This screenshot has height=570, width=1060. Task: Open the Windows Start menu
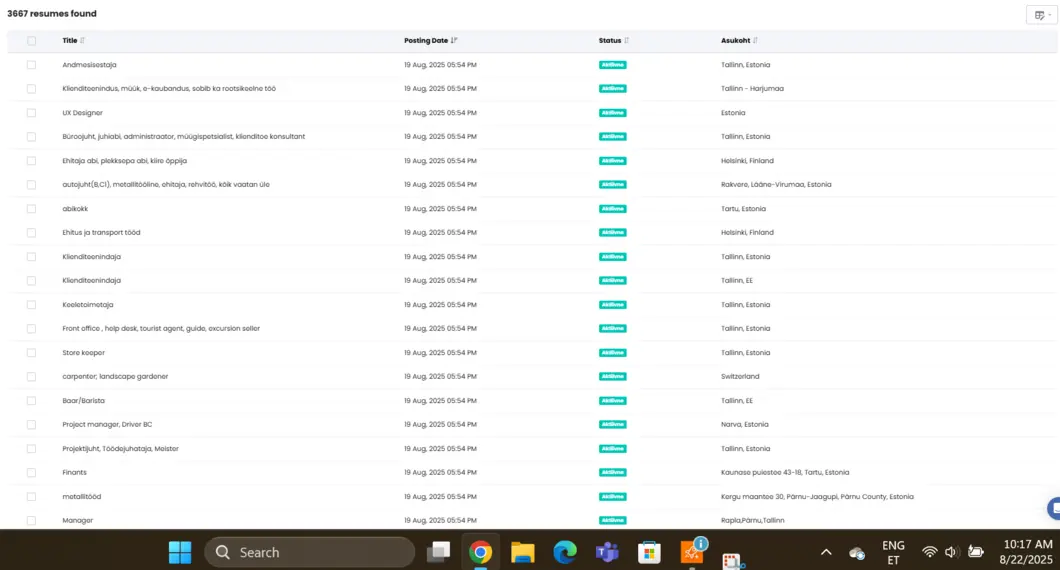(180, 552)
